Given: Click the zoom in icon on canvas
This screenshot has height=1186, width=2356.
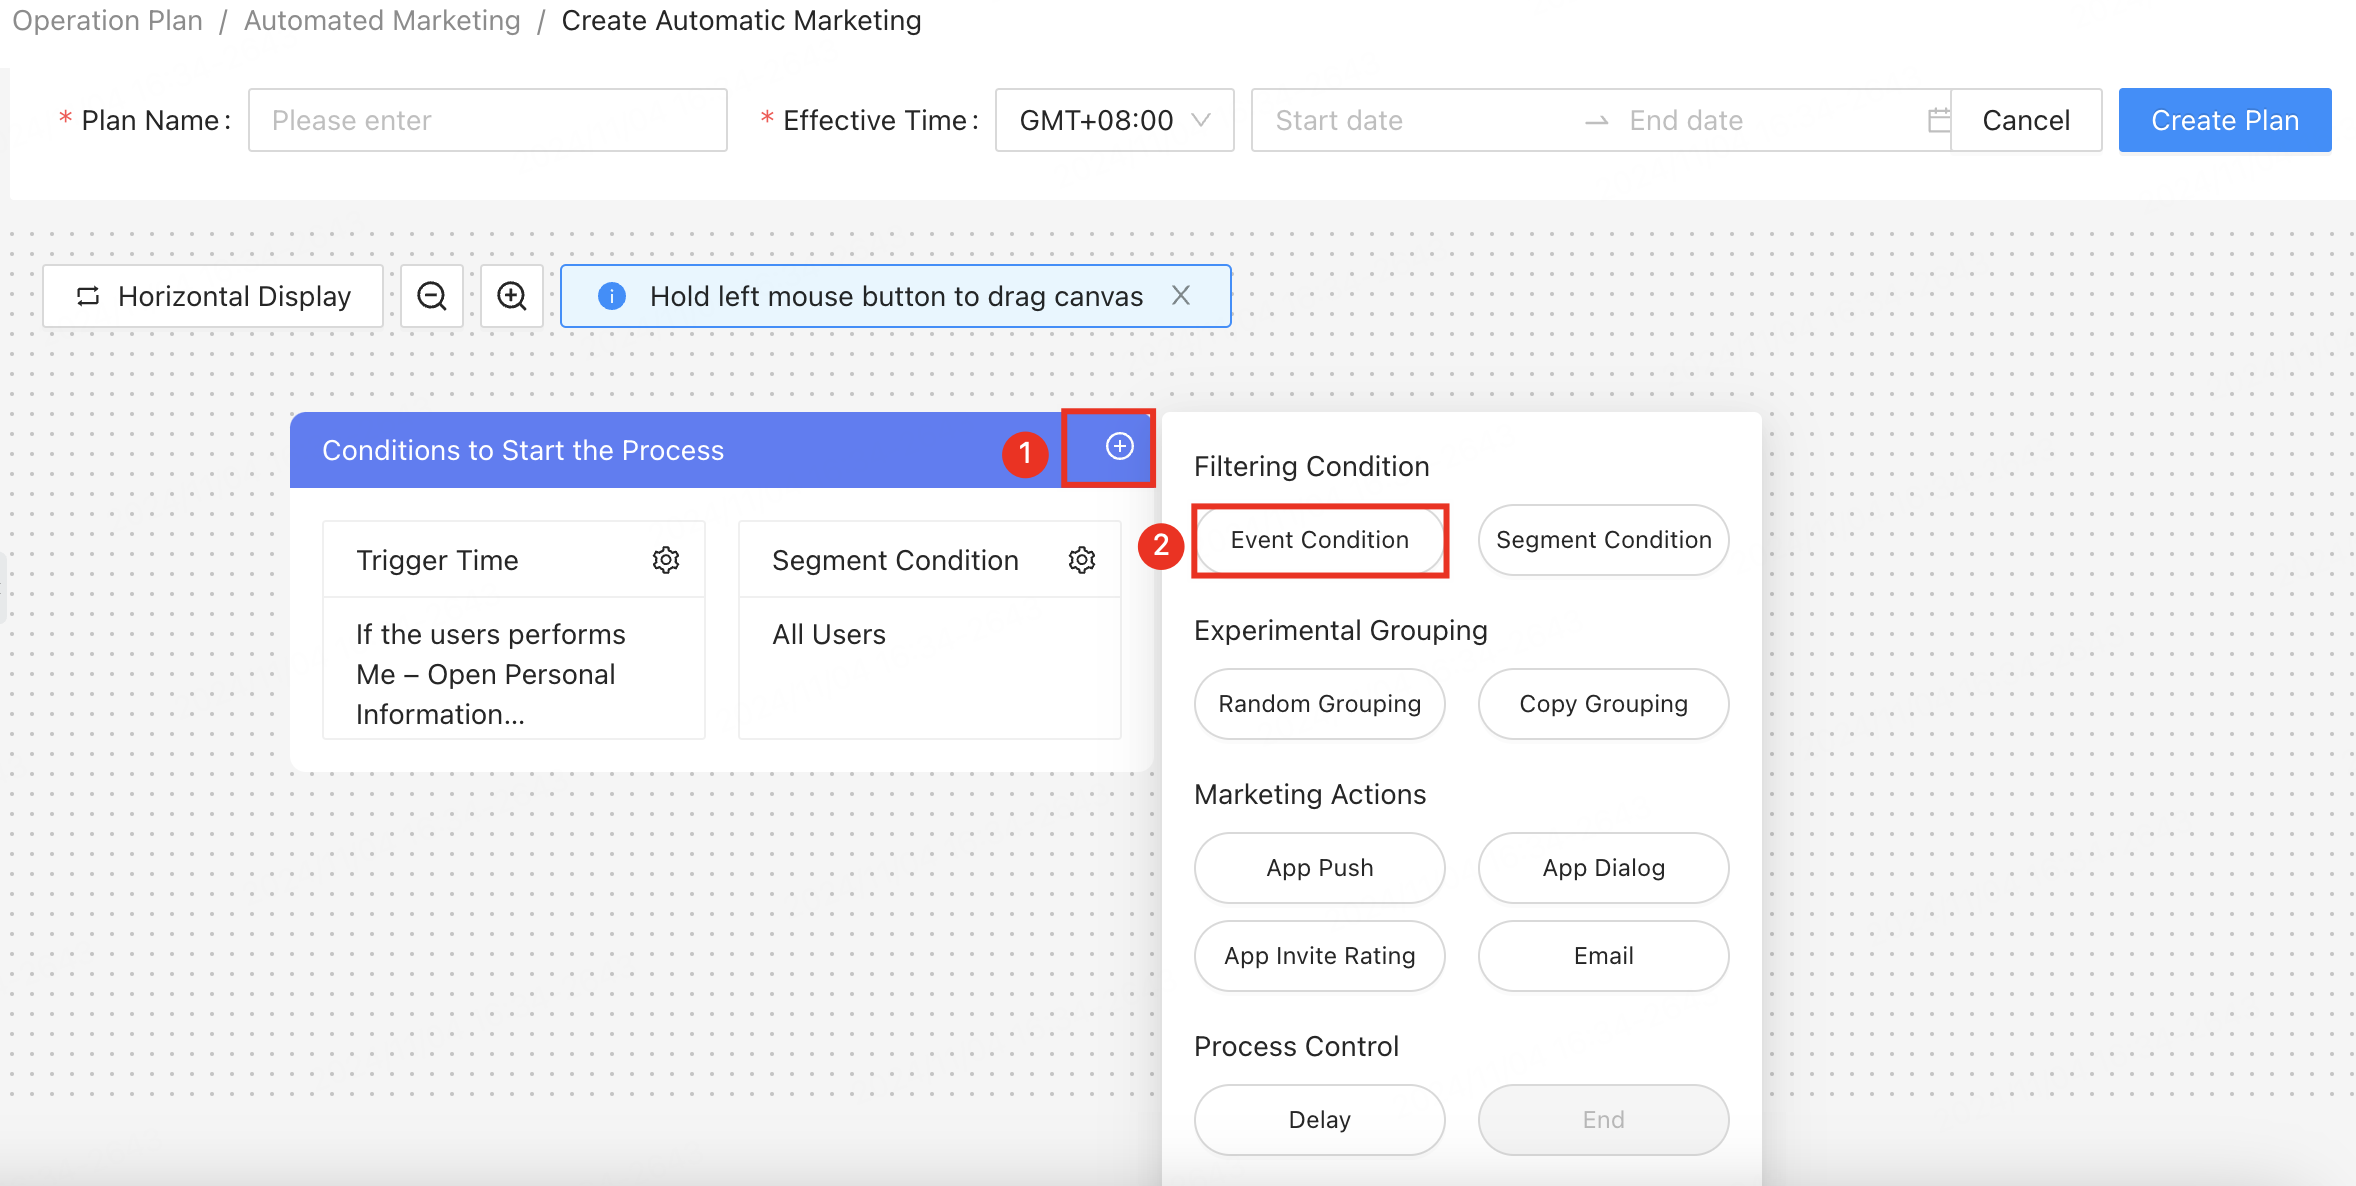Looking at the screenshot, I should pos(514,295).
